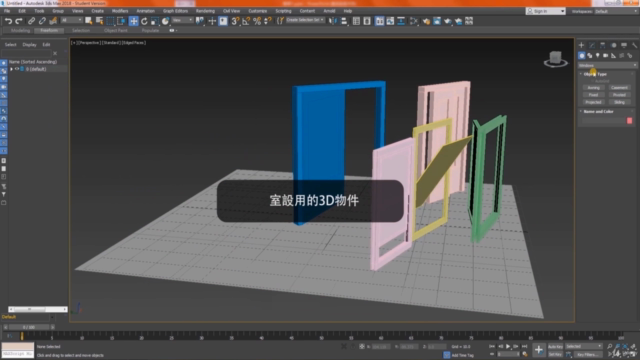Click the Awning window type button
The height and width of the screenshot is (360, 640).
tap(593, 88)
